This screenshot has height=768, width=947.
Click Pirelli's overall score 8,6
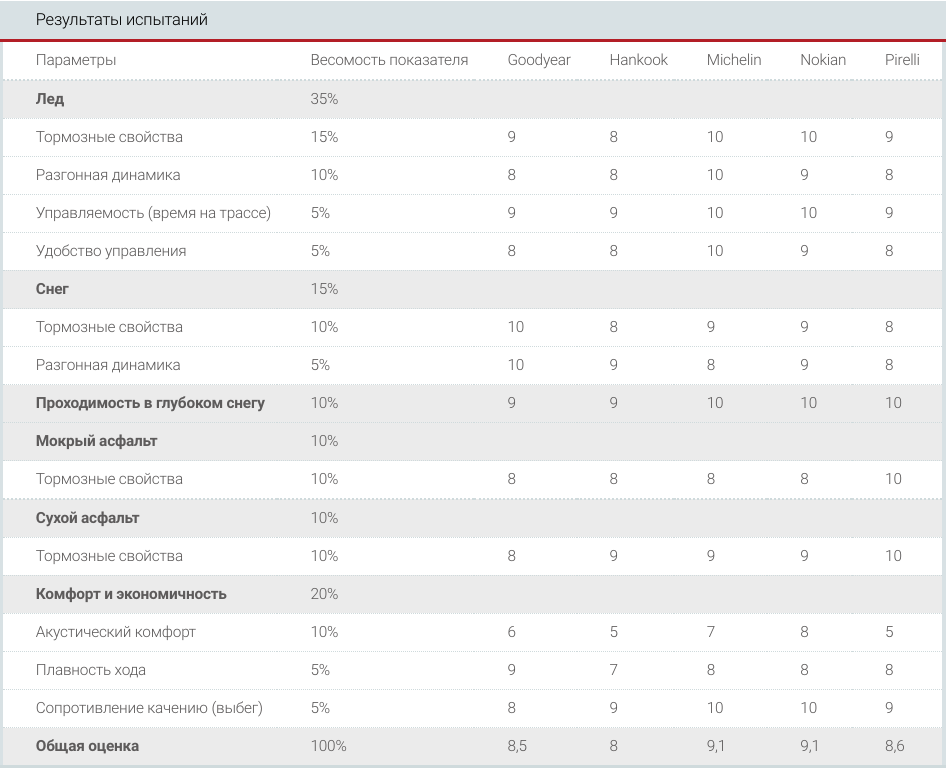coord(894,746)
